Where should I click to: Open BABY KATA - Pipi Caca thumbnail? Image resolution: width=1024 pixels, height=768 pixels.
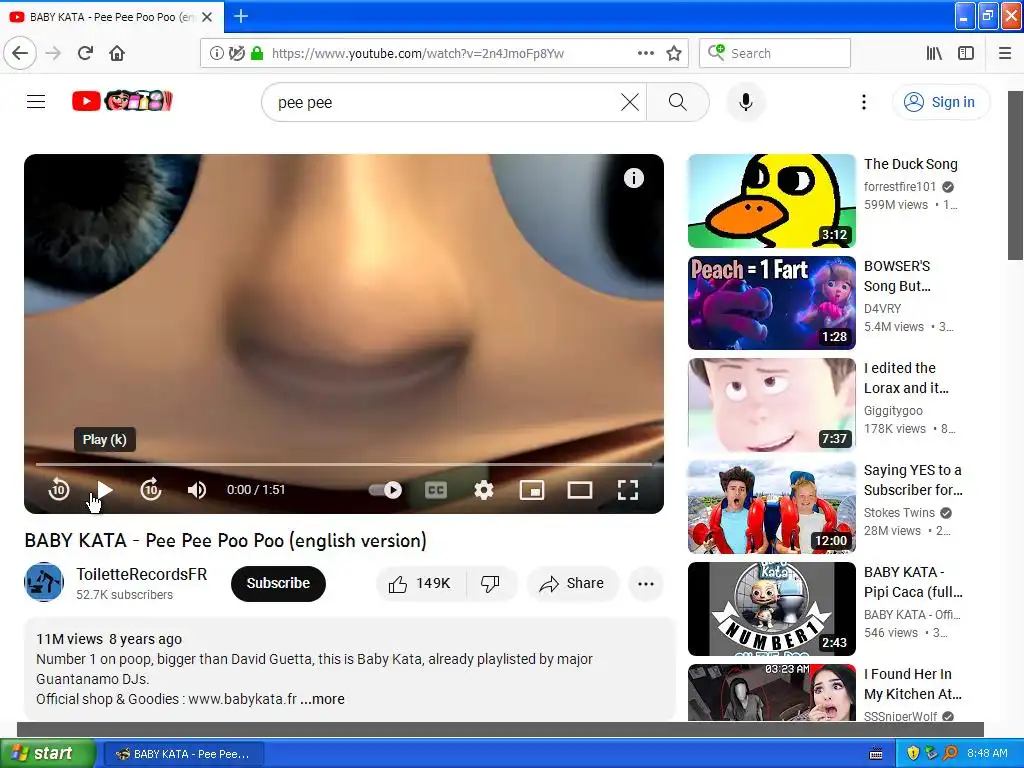pyautogui.click(x=771, y=609)
